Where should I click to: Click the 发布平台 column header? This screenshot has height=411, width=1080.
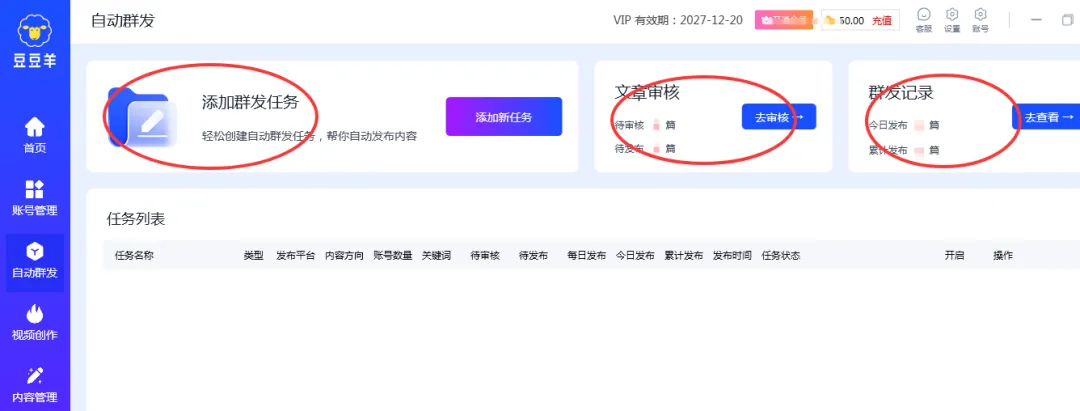point(295,255)
